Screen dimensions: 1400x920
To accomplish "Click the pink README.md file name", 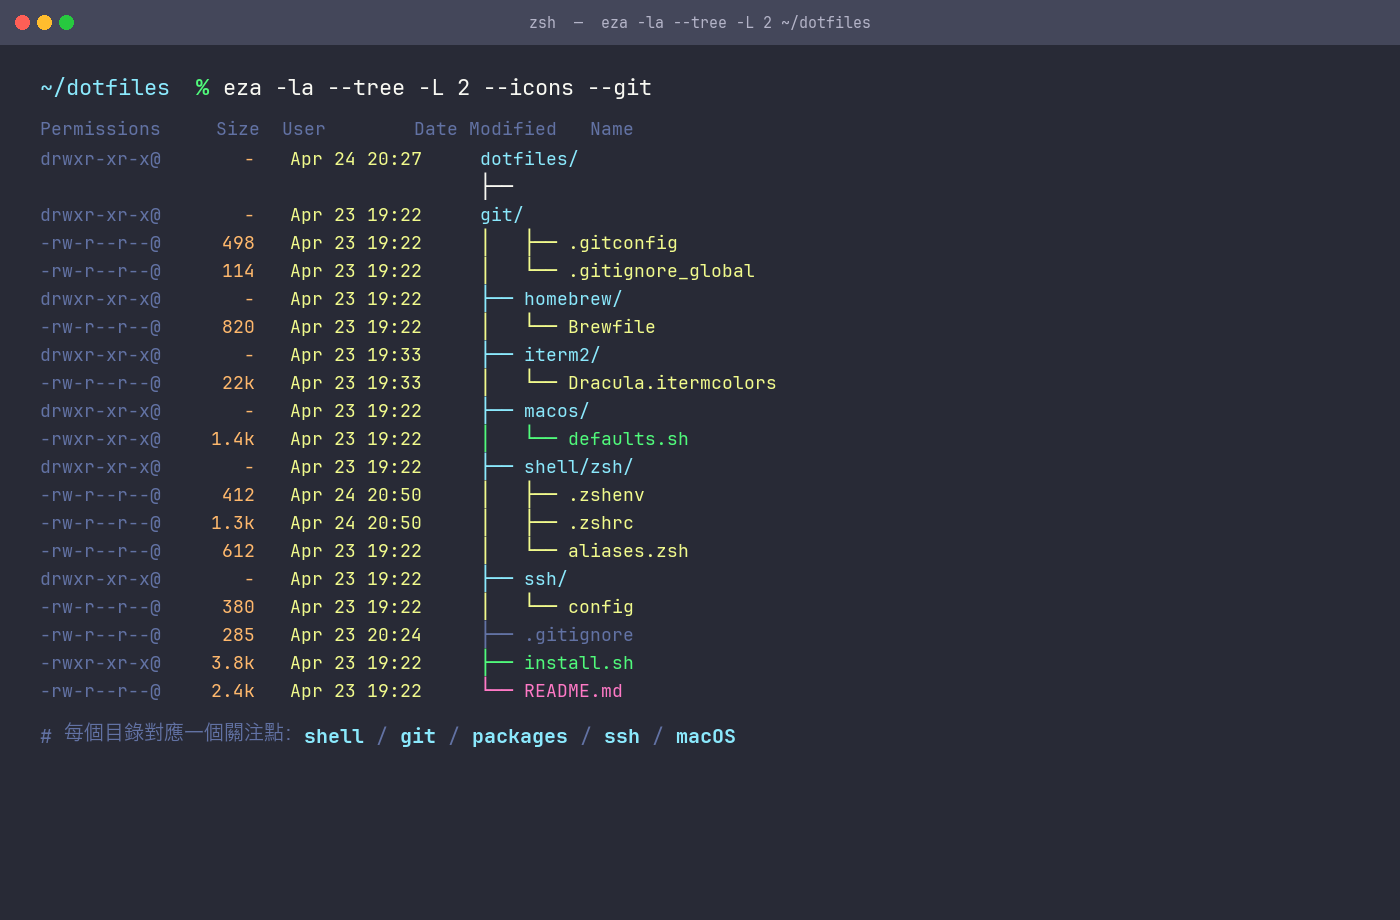I will (x=573, y=691).
